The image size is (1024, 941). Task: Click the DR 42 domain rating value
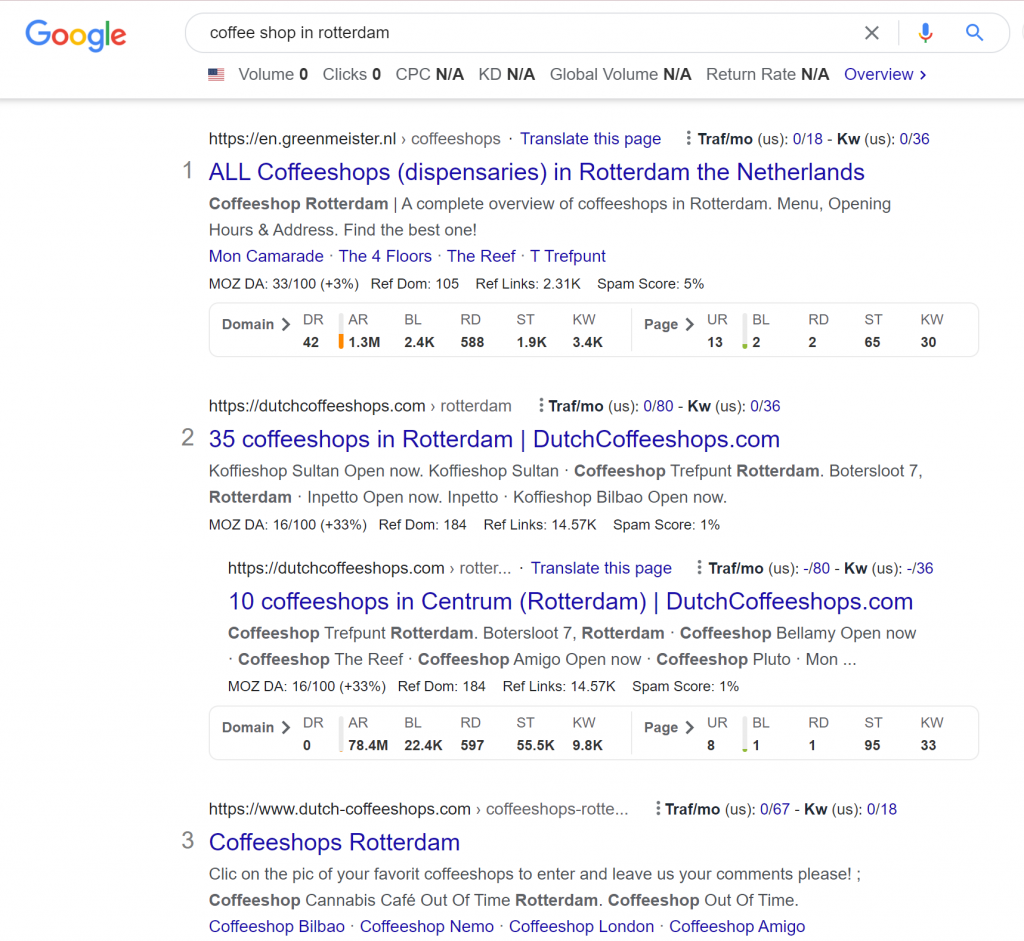point(311,342)
